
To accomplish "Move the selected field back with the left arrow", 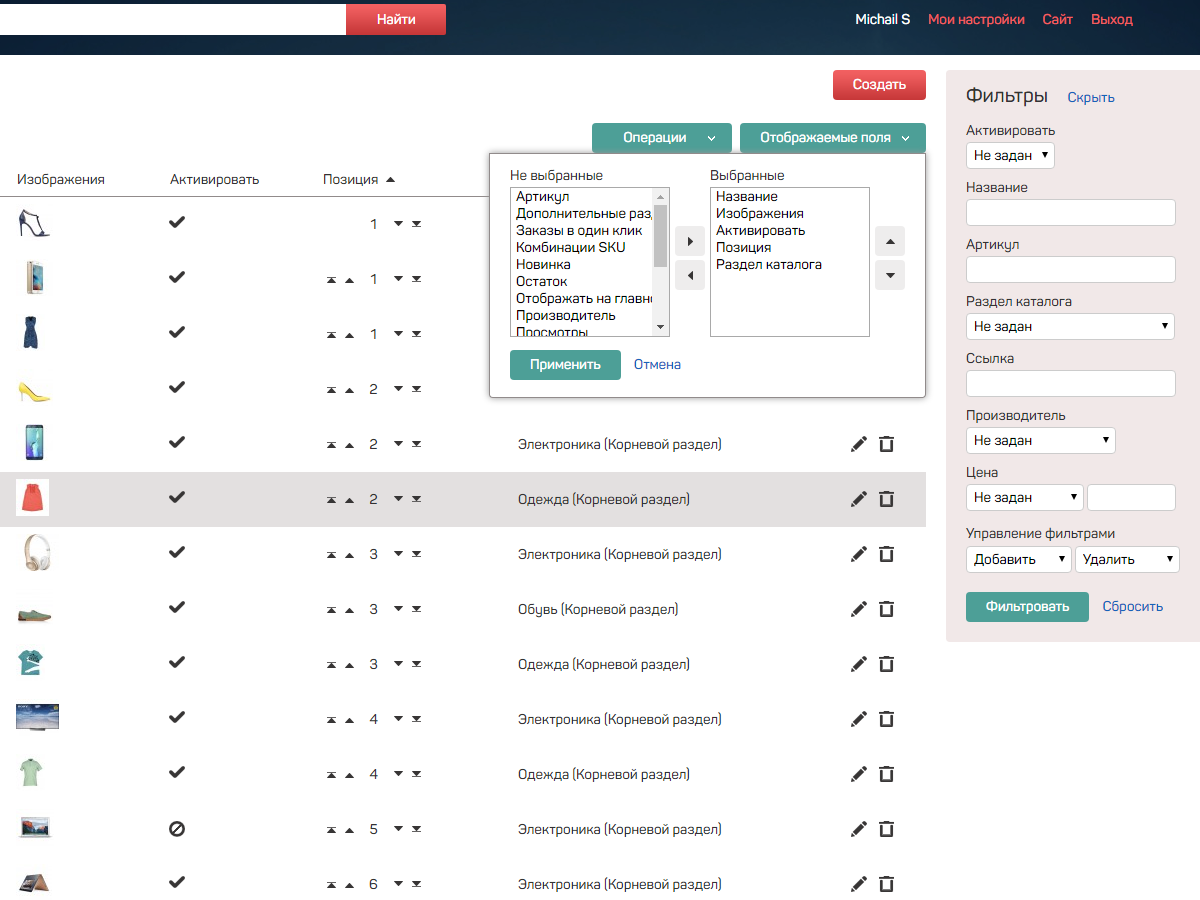I will point(690,274).
